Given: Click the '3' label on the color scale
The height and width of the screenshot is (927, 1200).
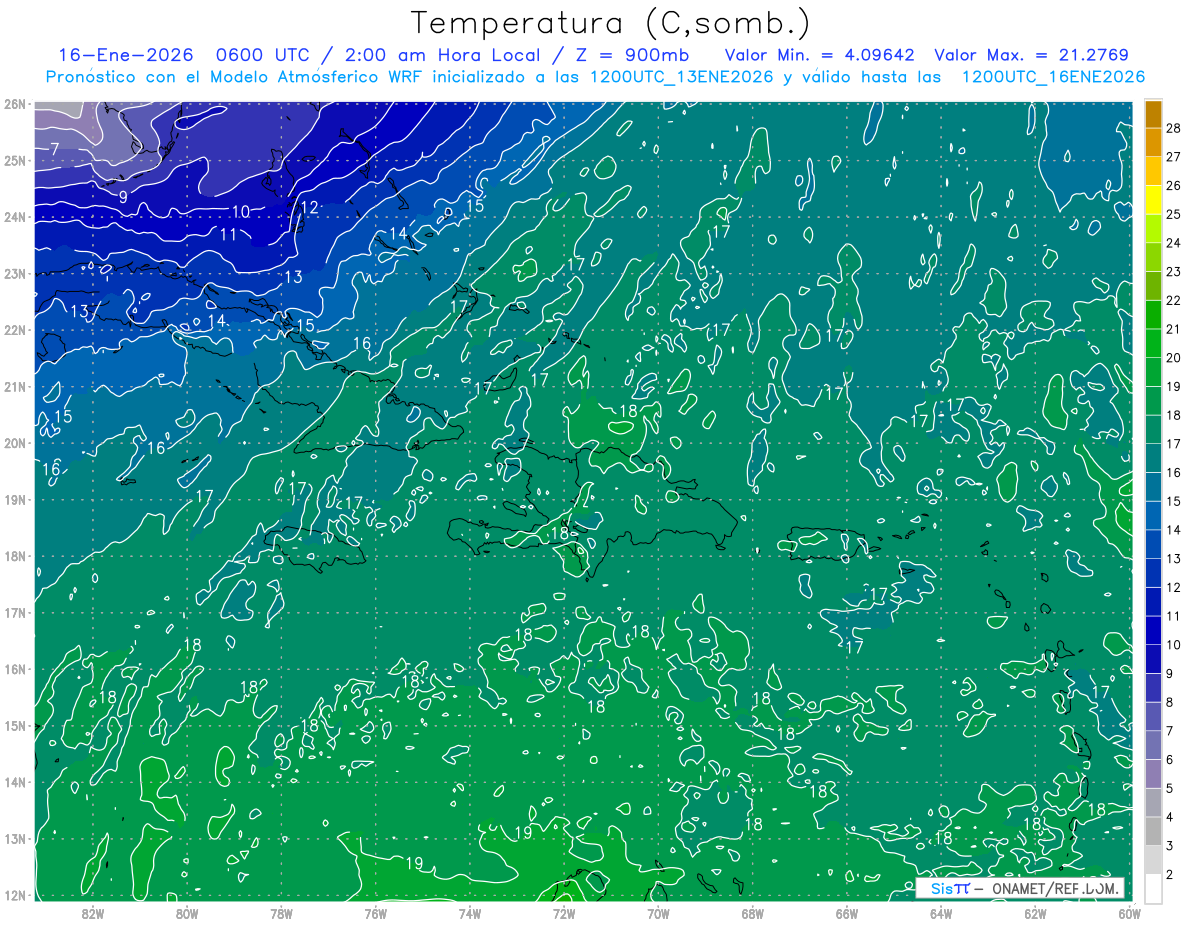Looking at the screenshot, I should point(1169,846).
